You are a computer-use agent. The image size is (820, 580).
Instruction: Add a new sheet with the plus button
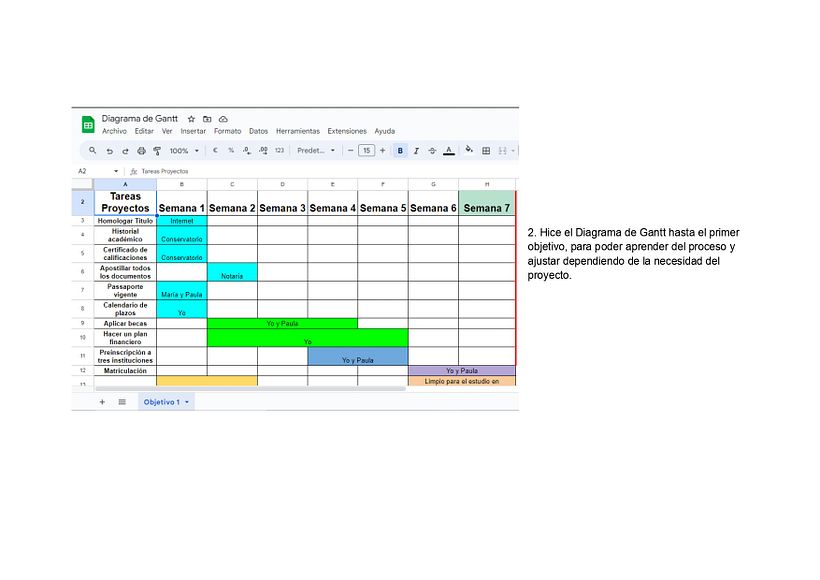(103, 401)
